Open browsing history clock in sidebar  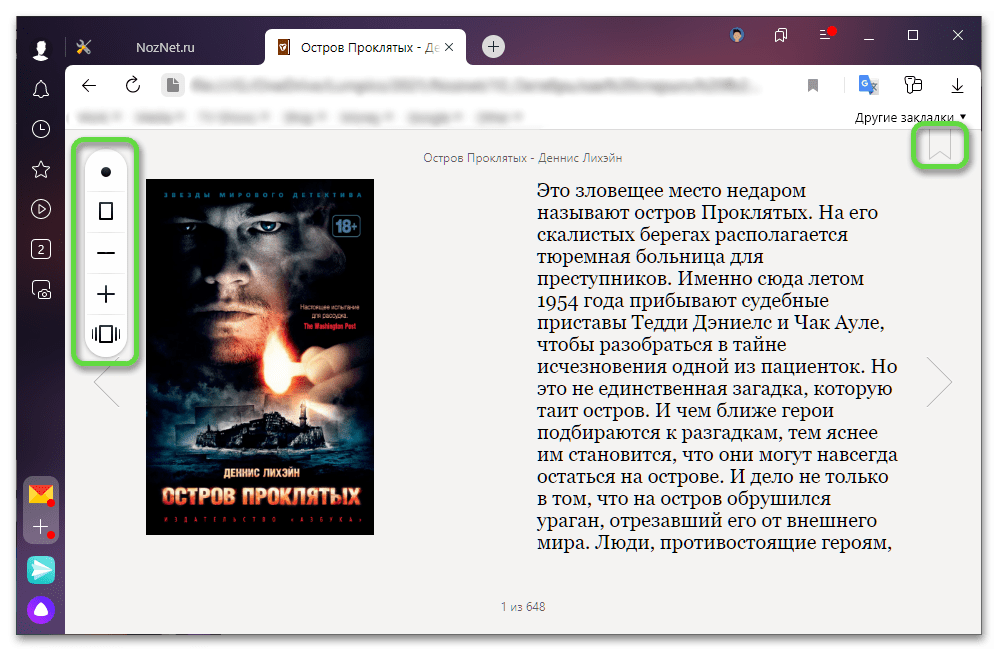pyautogui.click(x=41, y=129)
